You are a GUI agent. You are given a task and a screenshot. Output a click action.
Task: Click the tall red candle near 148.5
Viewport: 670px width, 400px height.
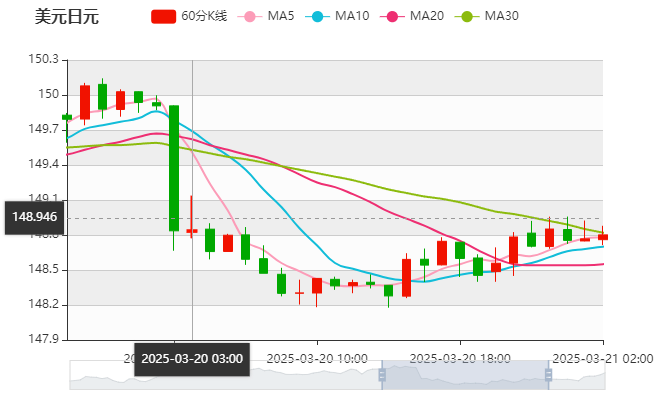coord(406,277)
